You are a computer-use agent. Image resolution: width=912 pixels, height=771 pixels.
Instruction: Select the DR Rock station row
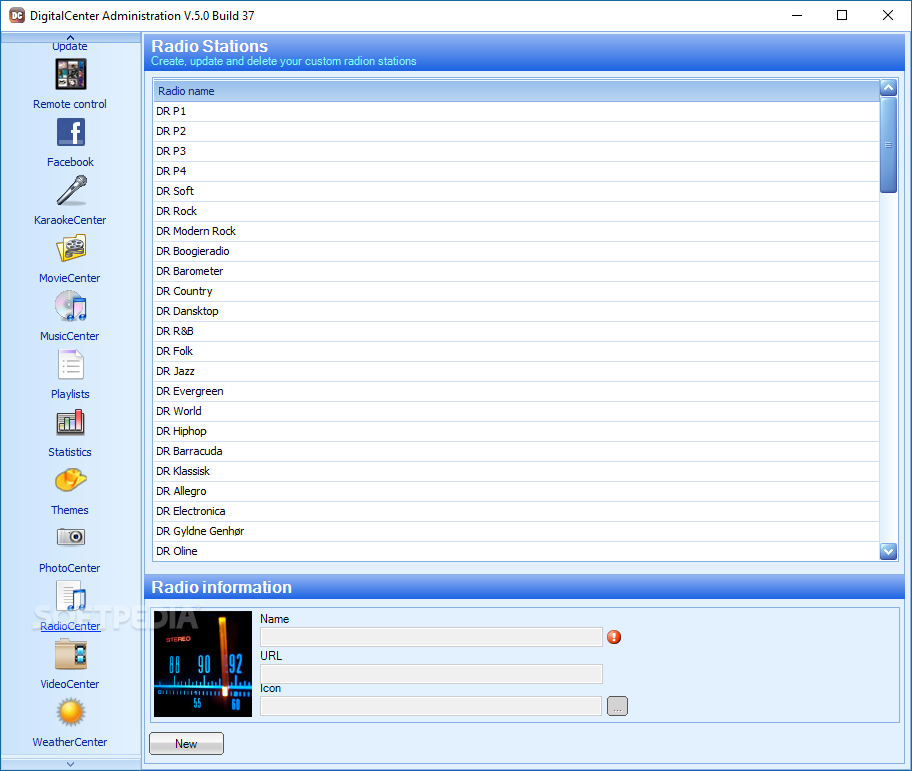click(x=516, y=211)
